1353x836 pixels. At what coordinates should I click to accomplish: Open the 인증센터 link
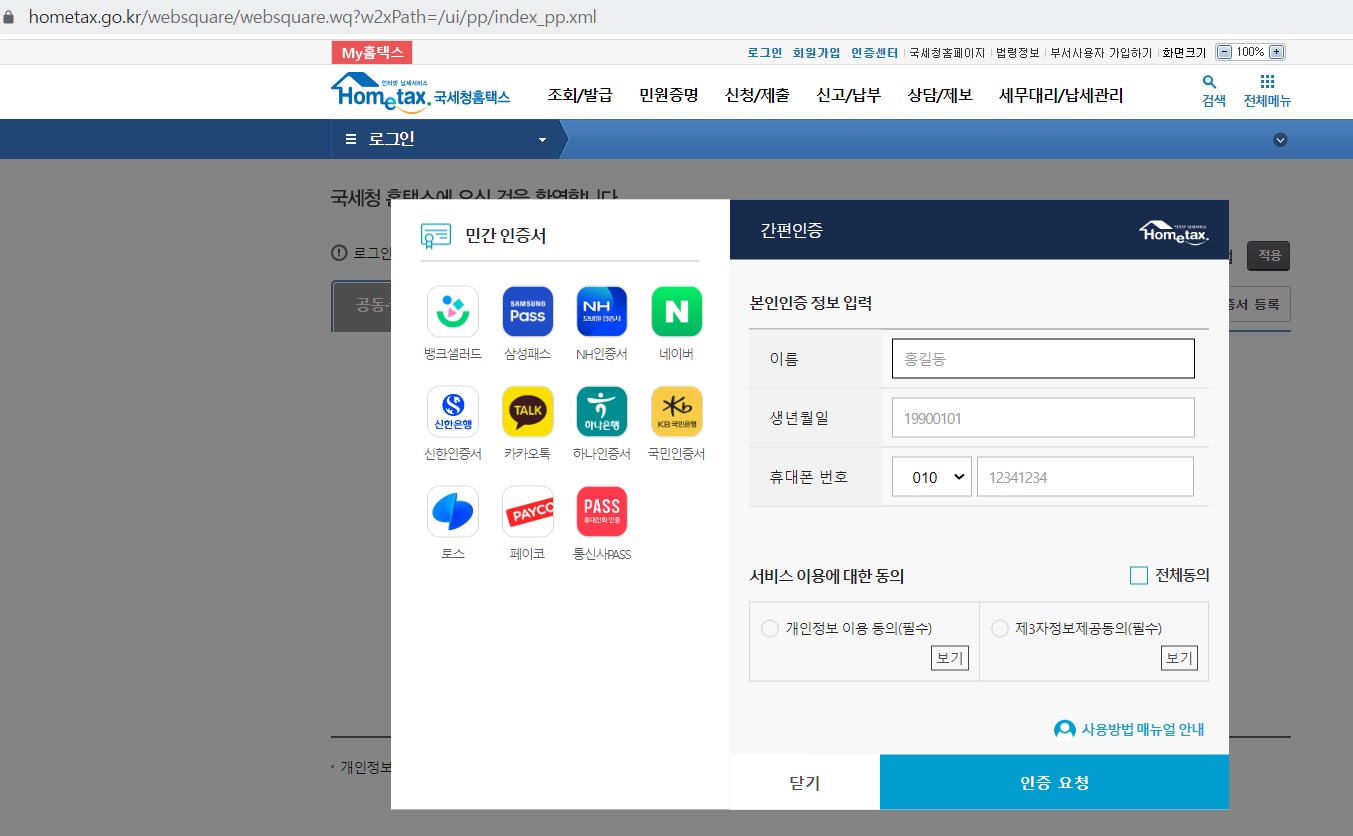click(x=875, y=52)
